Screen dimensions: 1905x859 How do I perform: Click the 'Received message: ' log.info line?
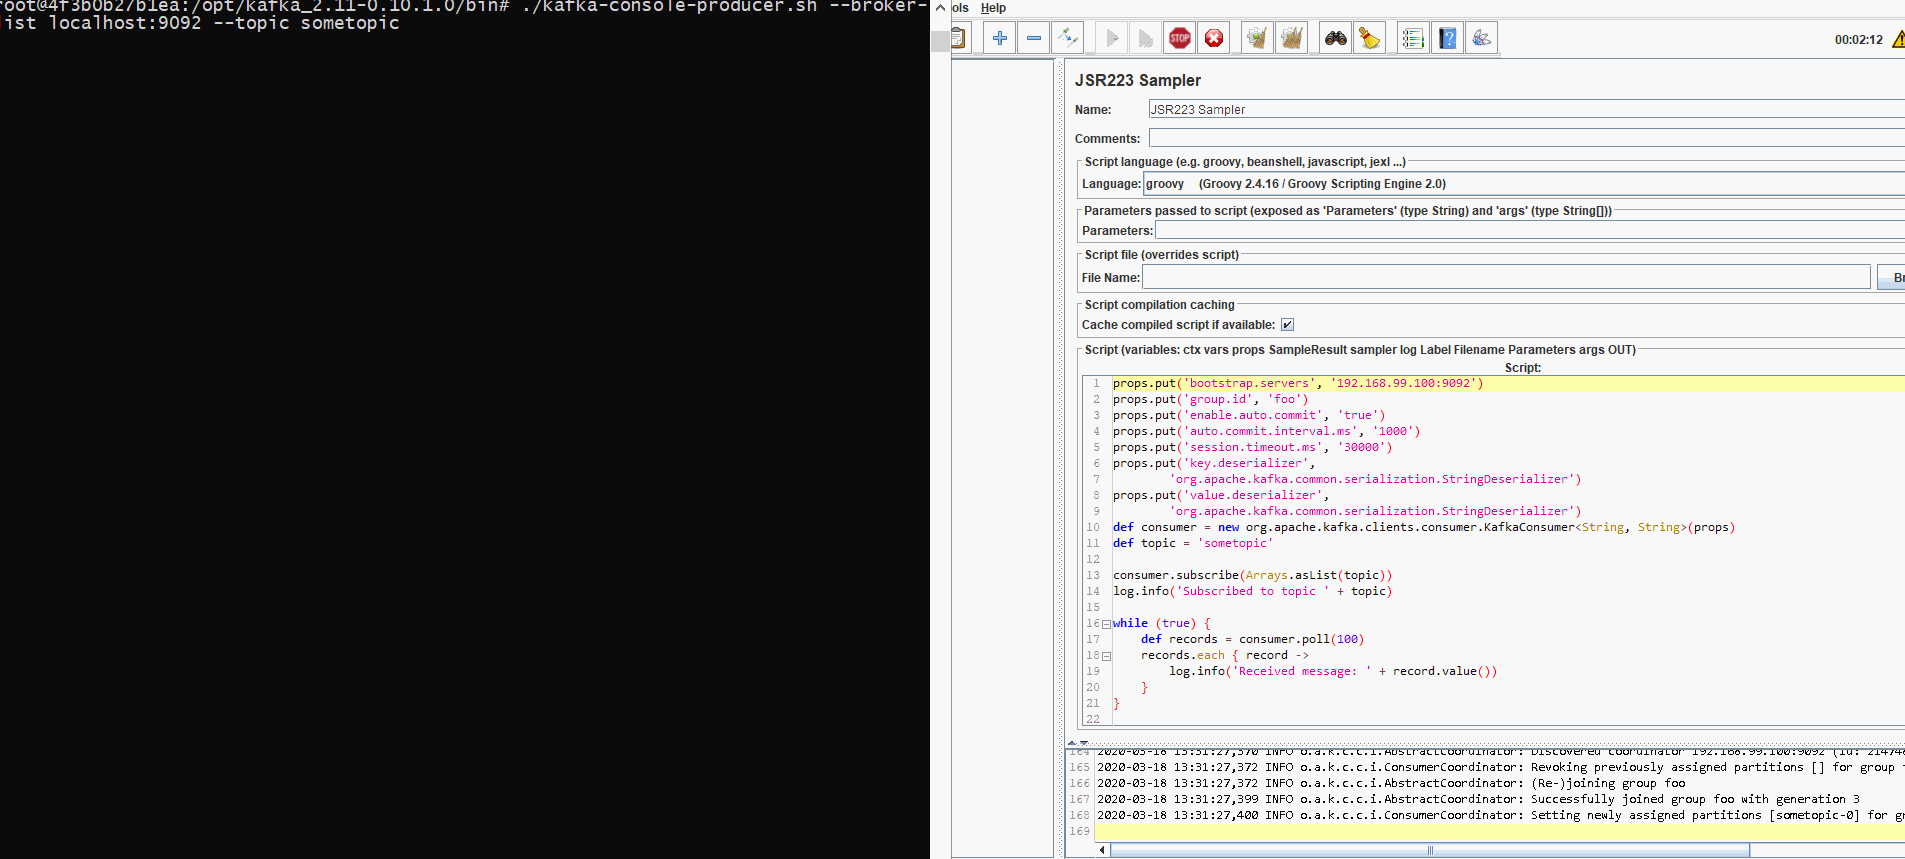(1333, 671)
